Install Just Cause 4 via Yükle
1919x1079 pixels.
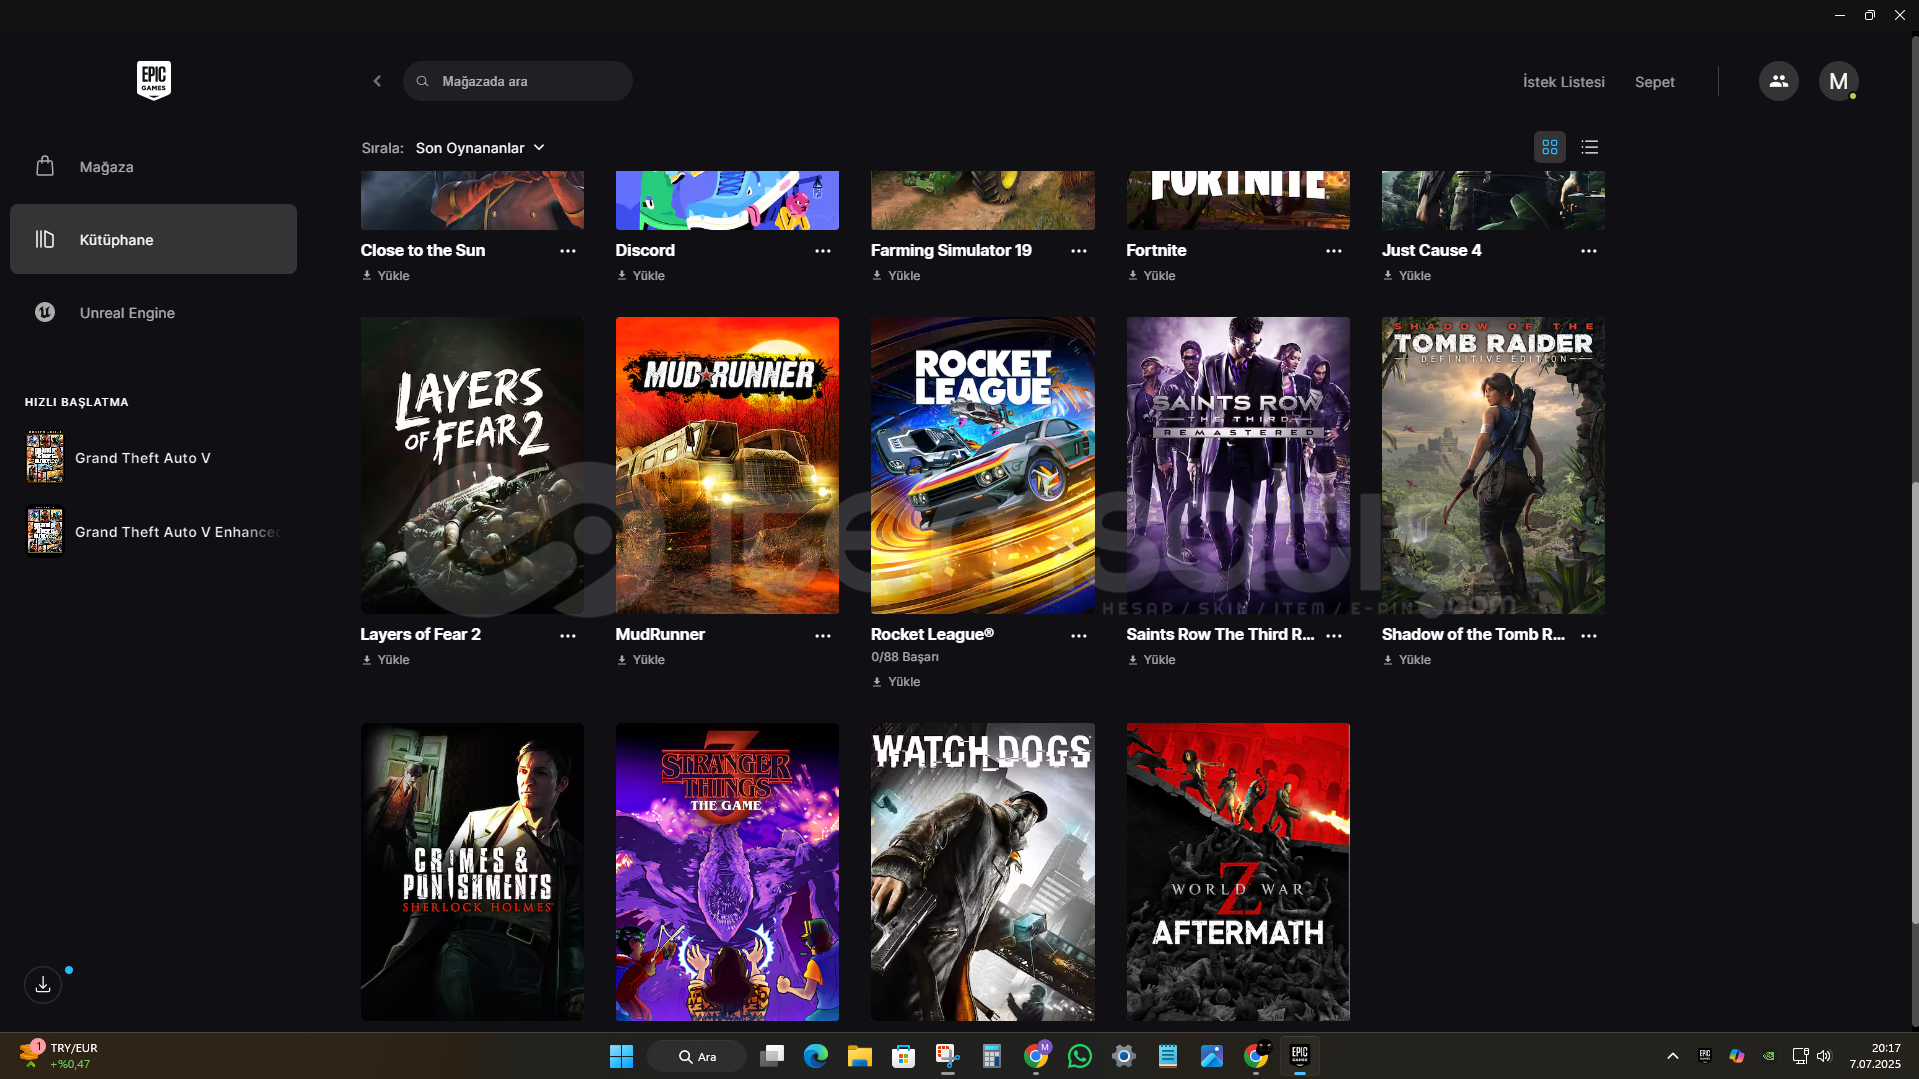(1406, 276)
